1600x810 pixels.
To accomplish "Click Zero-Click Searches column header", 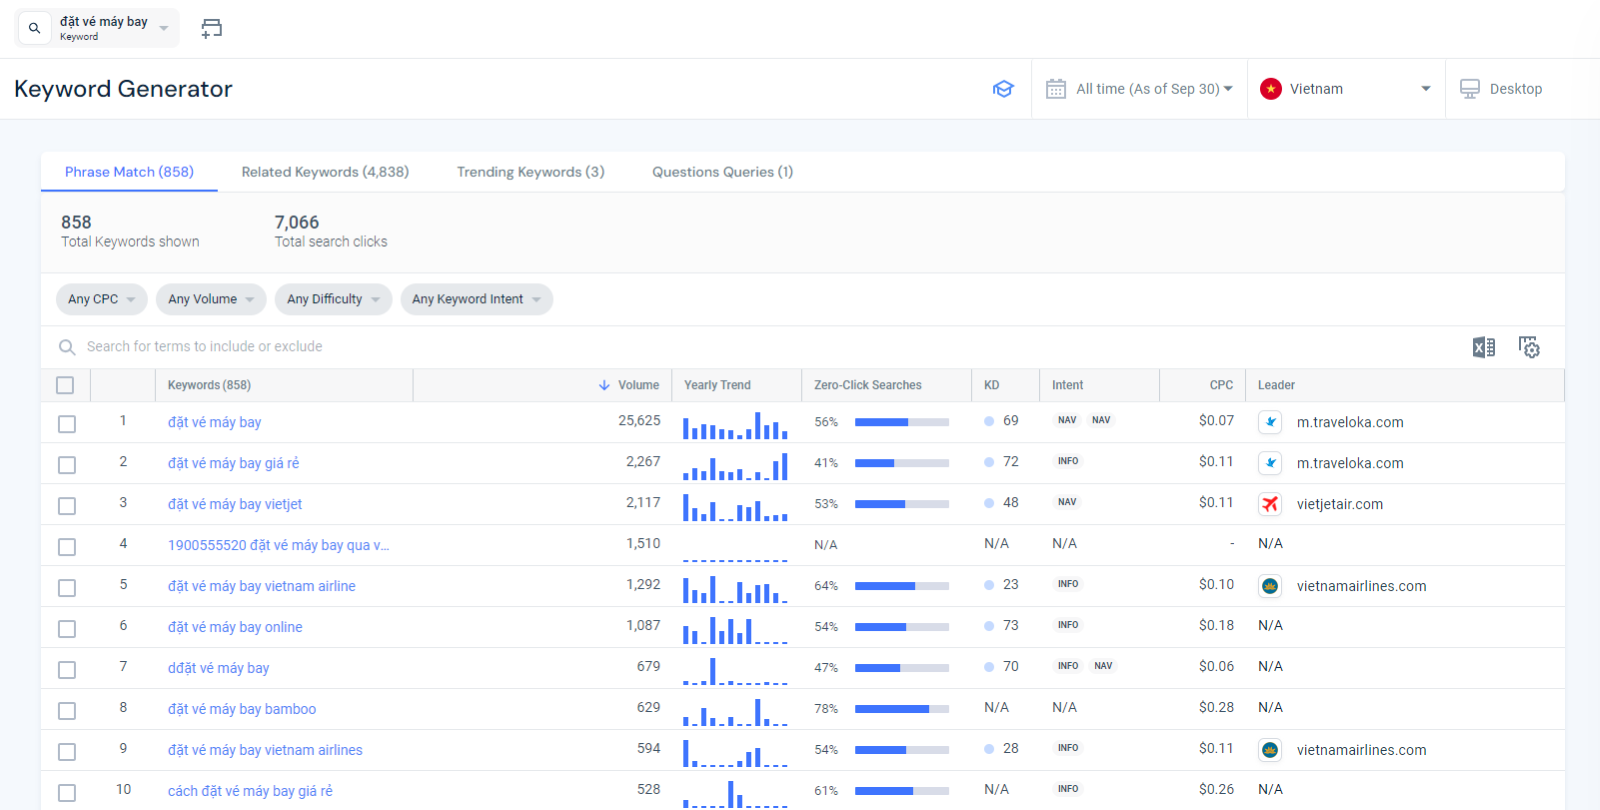I will [868, 385].
